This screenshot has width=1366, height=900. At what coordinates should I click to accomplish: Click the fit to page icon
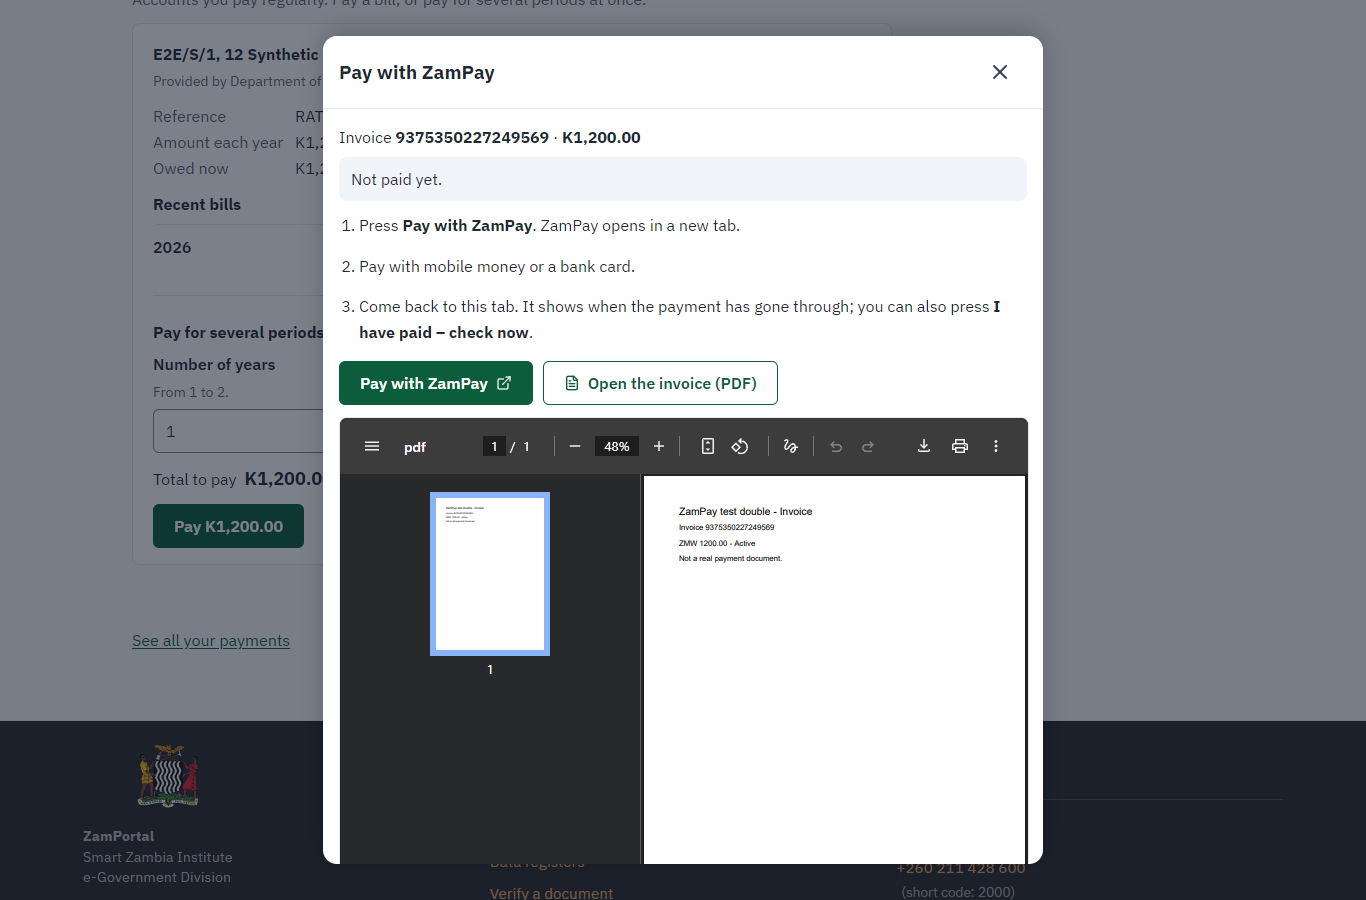[708, 446]
